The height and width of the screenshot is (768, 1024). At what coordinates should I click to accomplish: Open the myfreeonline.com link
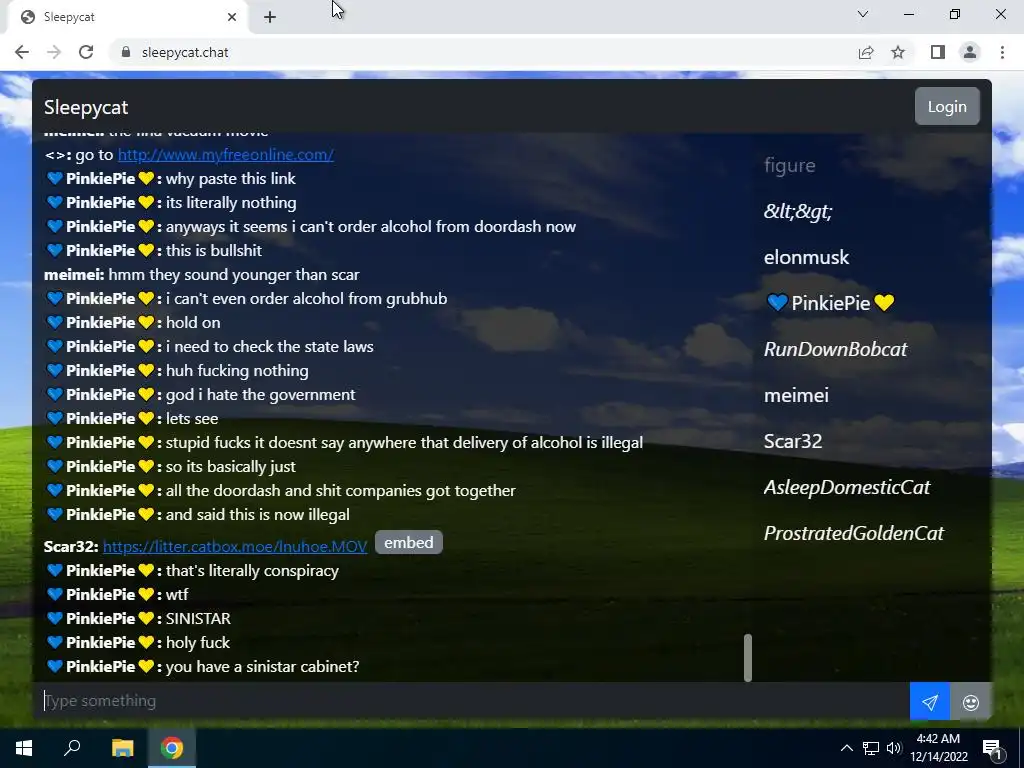click(x=225, y=155)
